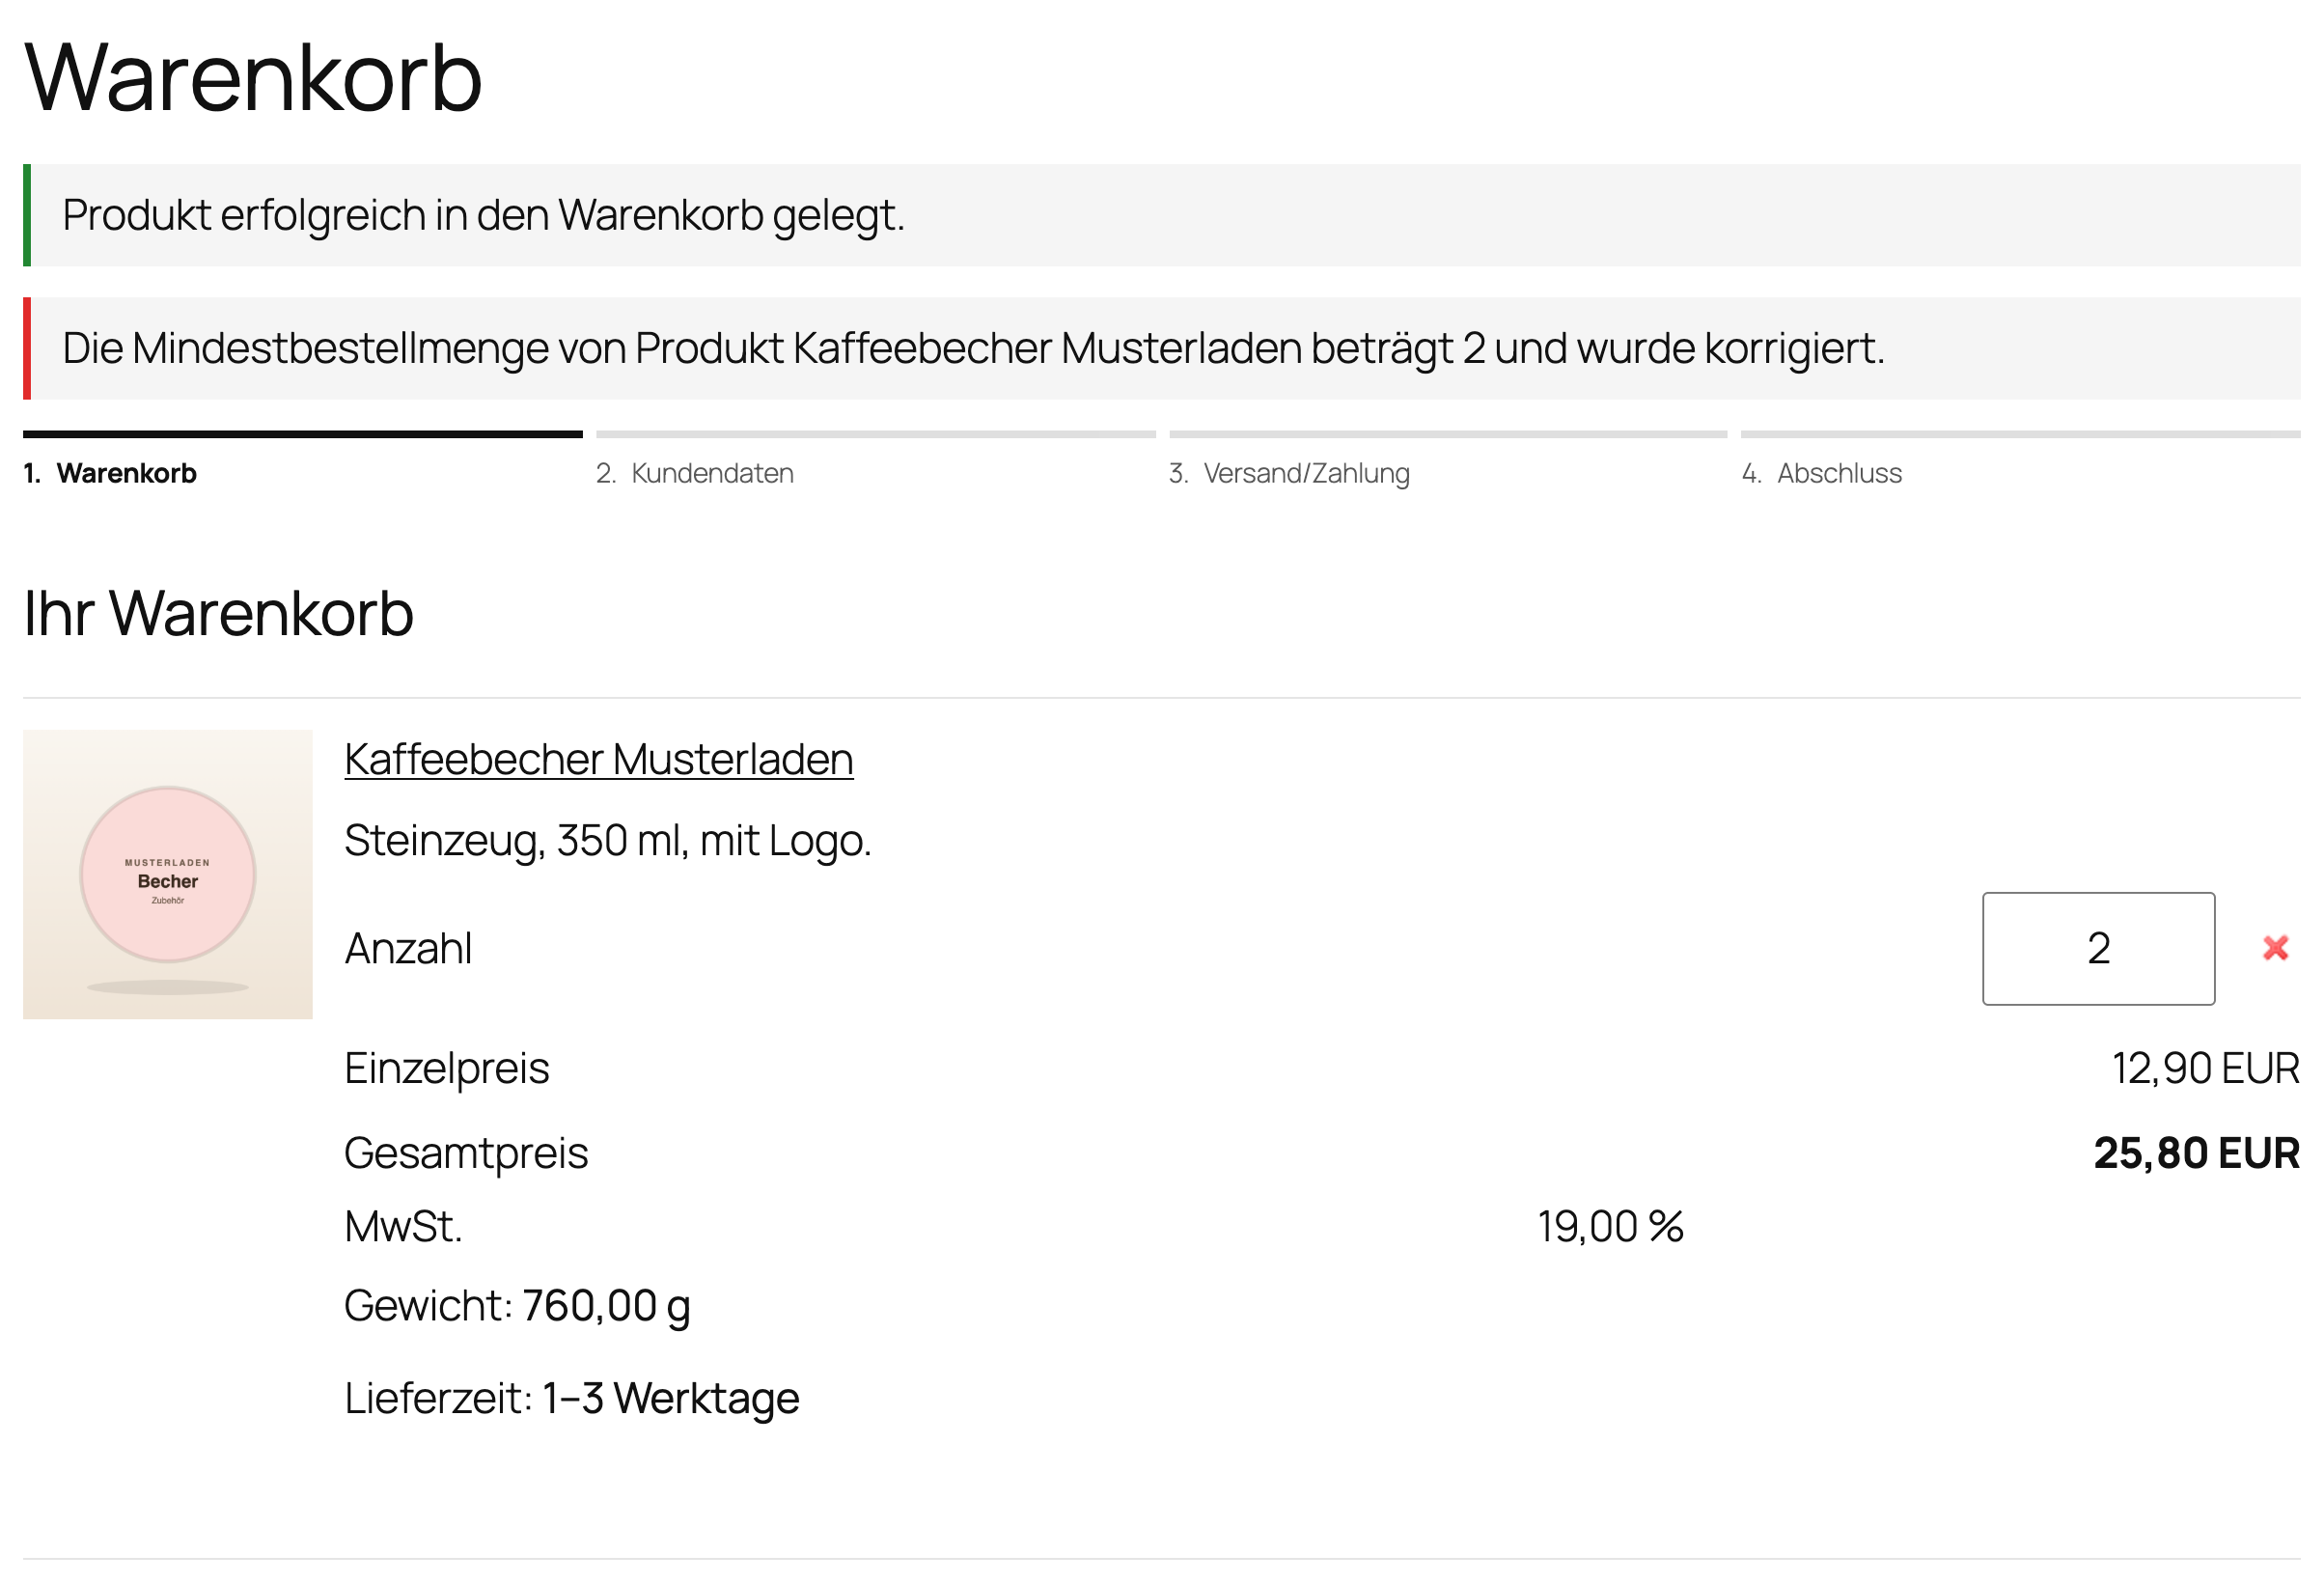Click the Einzelpreis label
This screenshot has width=2324, height=1583.
[x=447, y=1068]
